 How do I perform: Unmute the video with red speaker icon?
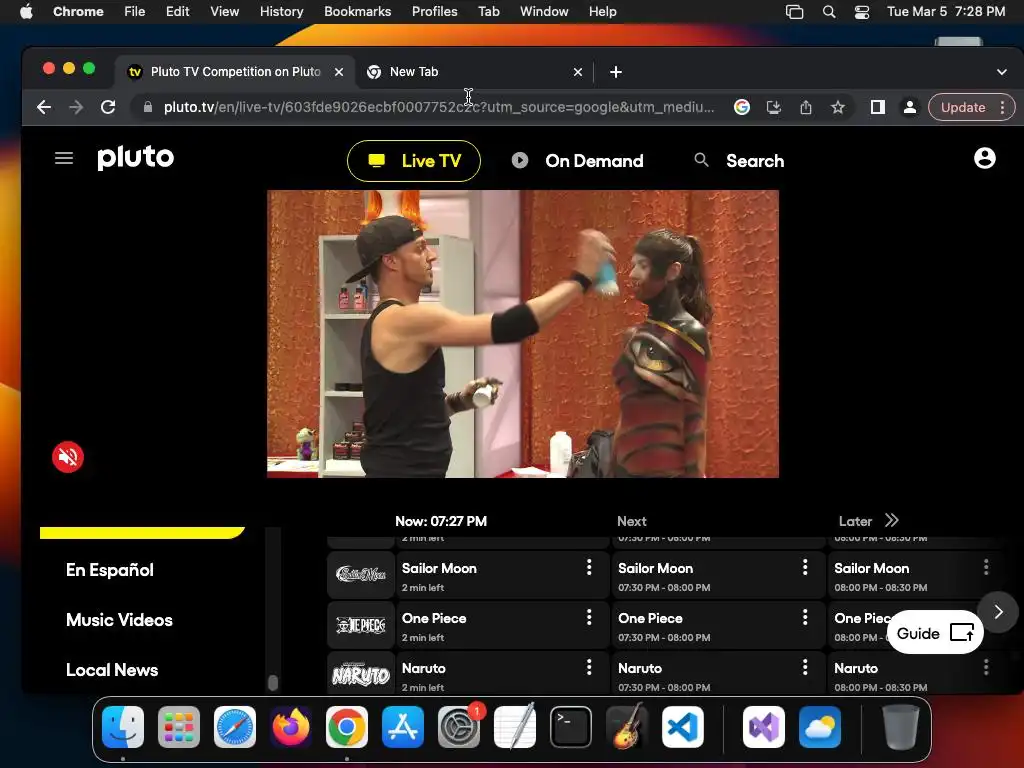68,456
